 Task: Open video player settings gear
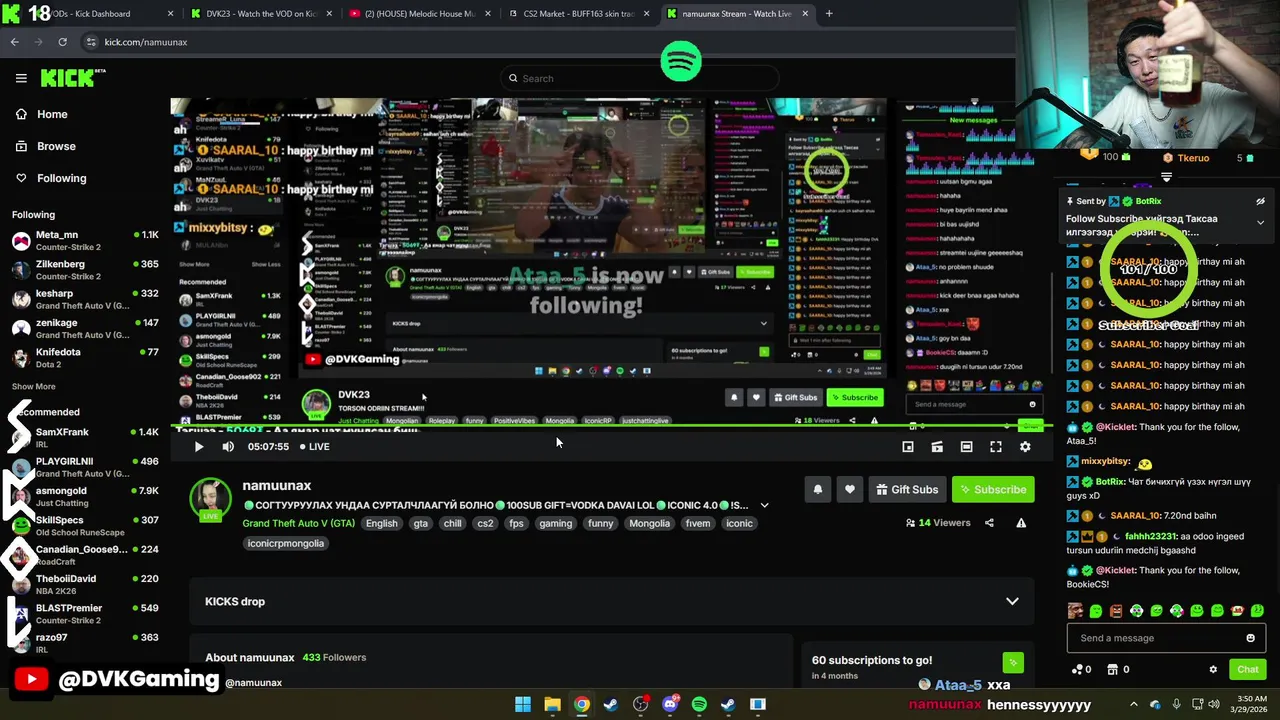pyautogui.click(x=1025, y=447)
